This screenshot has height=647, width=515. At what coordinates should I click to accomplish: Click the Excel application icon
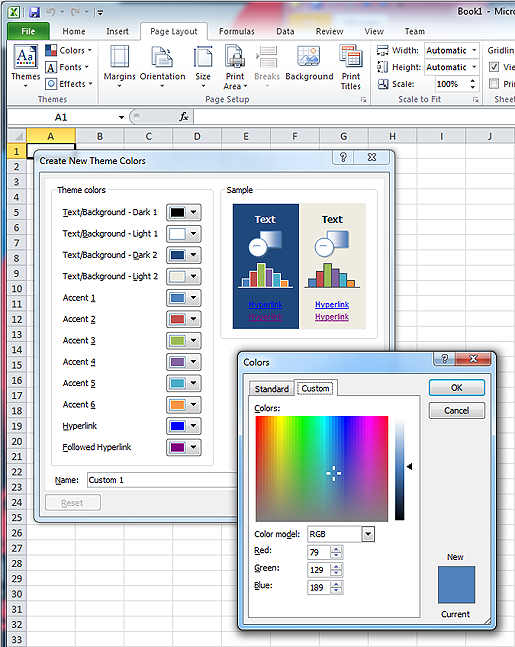pyautogui.click(x=14, y=12)
